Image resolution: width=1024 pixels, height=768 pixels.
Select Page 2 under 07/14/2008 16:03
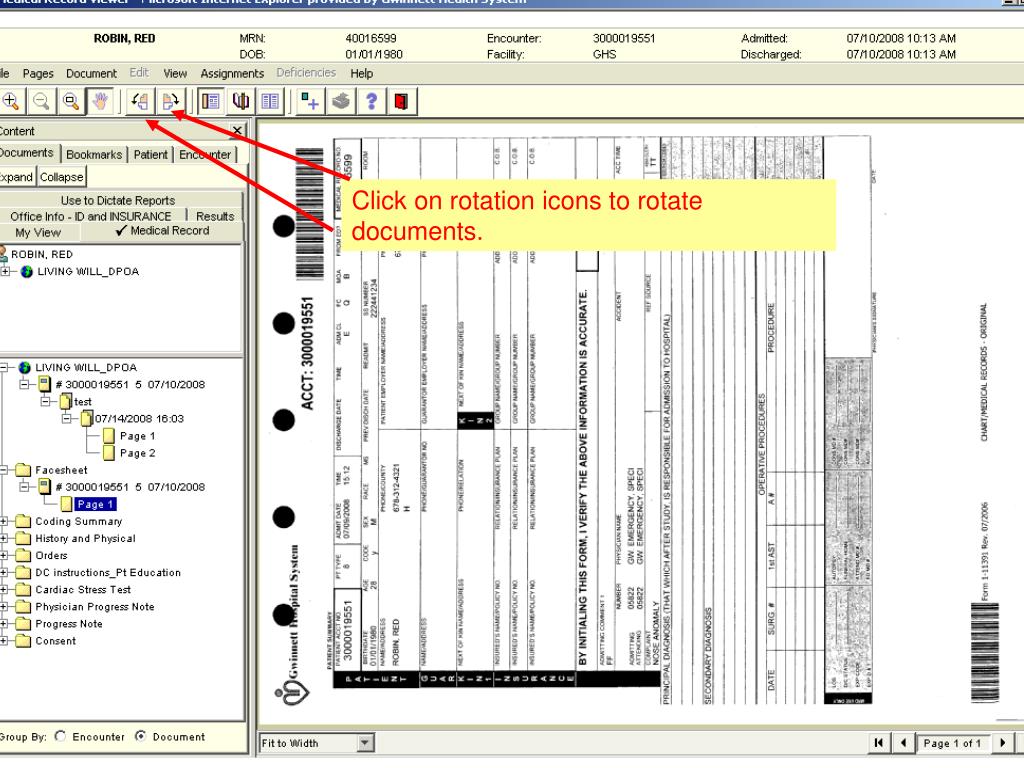point(138,453)
